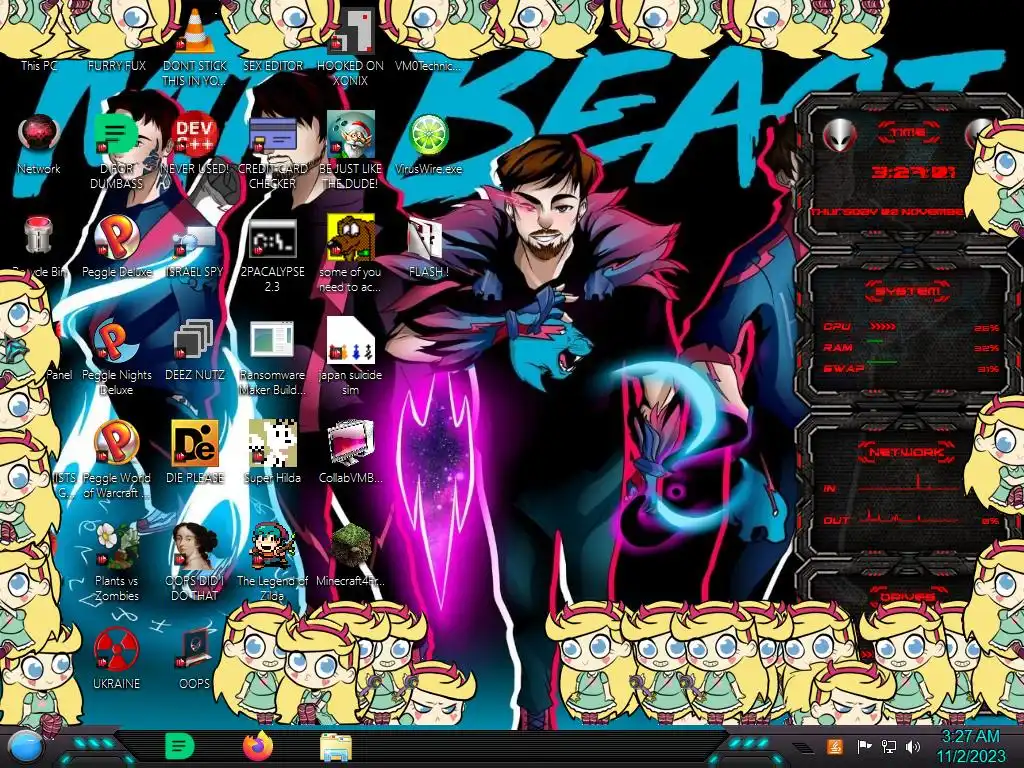Open the ISRAEL SPY shortcut
This screenshot has height=768, width=1024.
[x=195, y=240]
